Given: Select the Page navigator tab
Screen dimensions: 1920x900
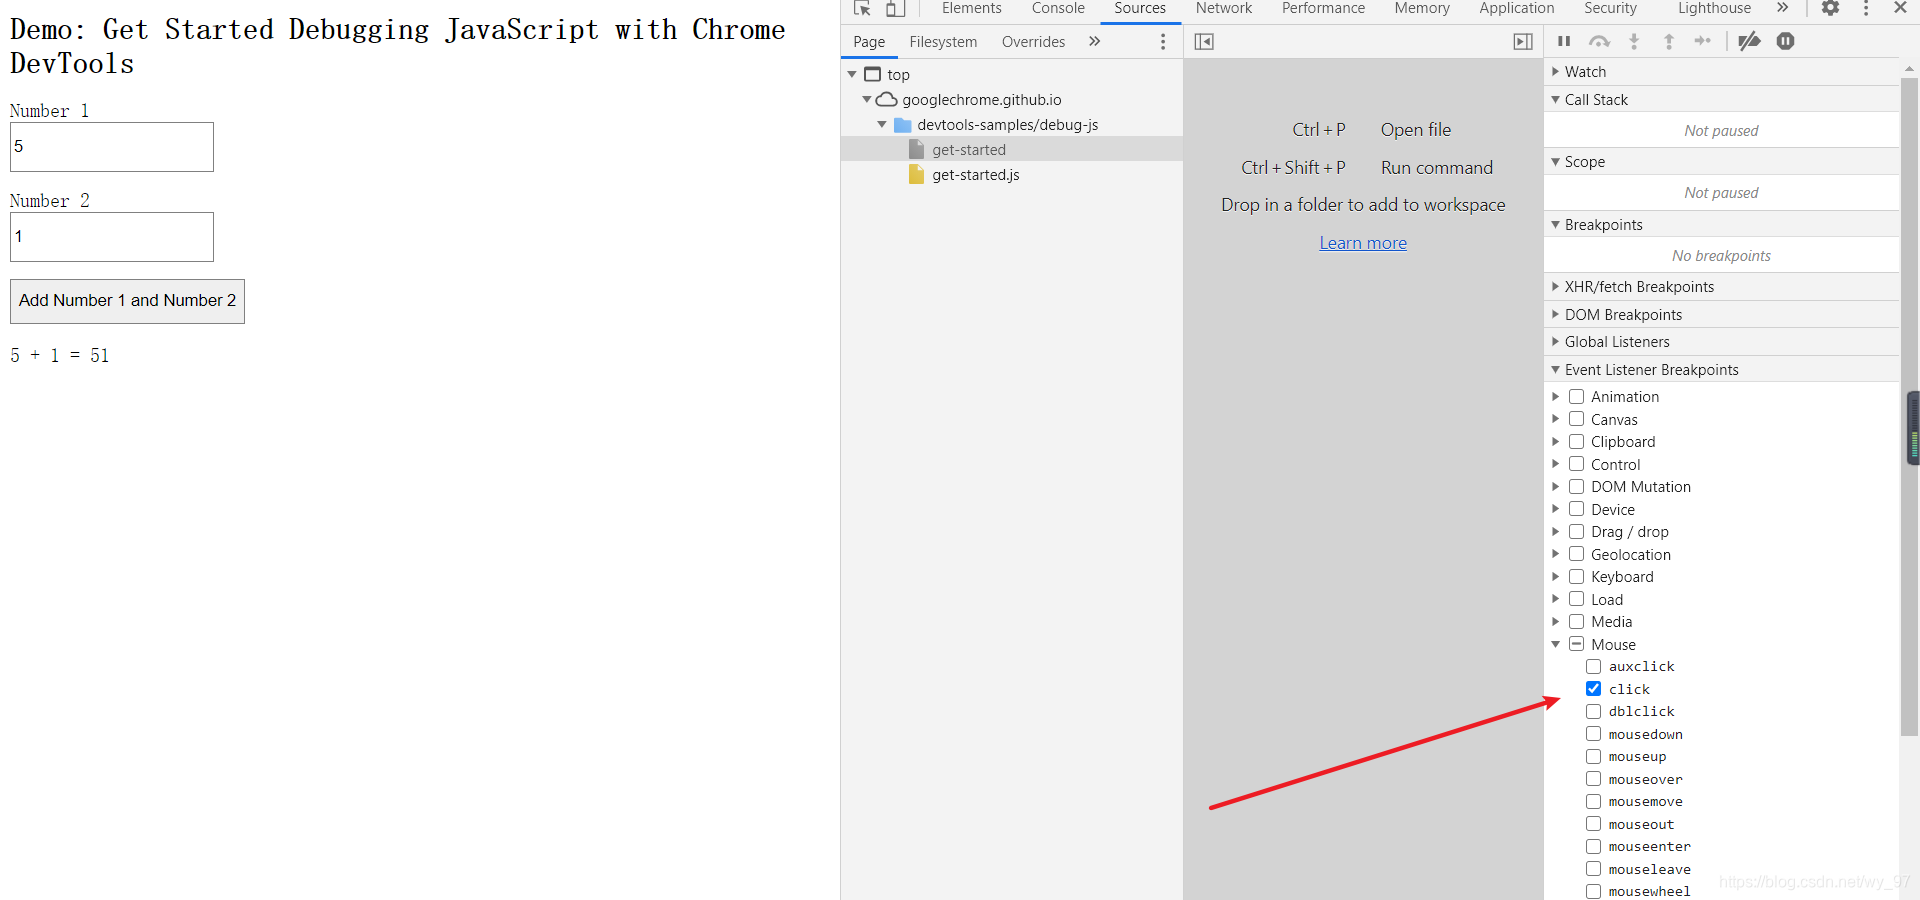Looking at the screenshot, I should 869,42.
